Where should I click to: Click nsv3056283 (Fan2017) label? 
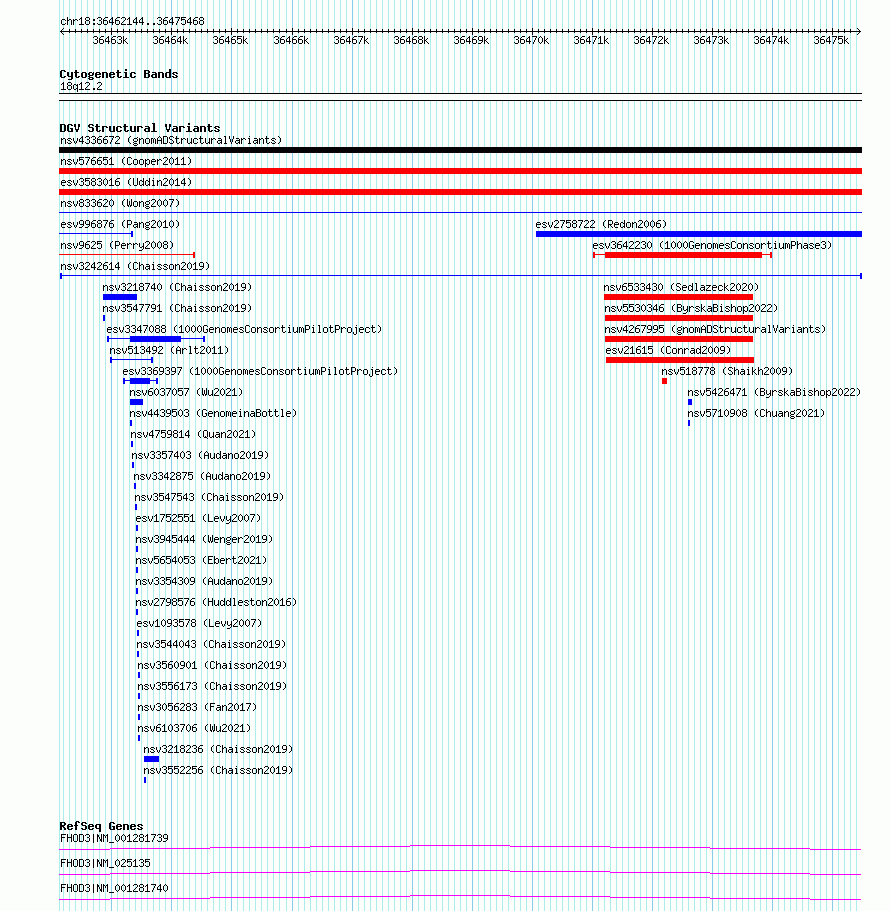197,707
